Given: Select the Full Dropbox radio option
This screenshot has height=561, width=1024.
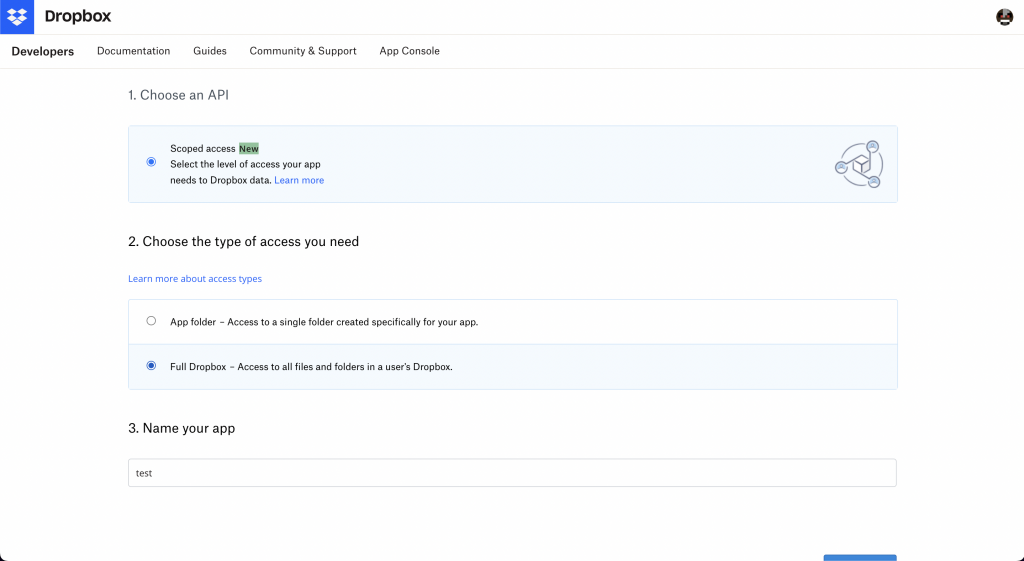Looking at the screenshot, I should (x=152, y=366).
